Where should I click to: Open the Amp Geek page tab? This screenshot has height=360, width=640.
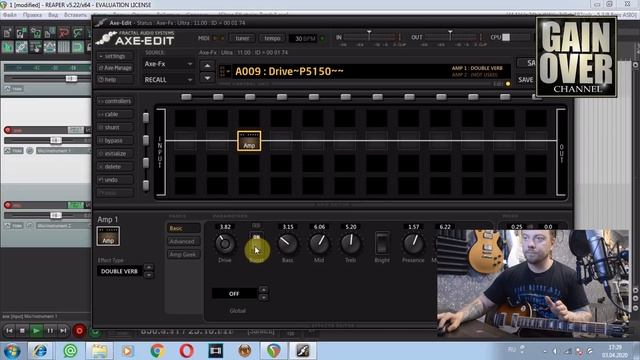[183, 254]
